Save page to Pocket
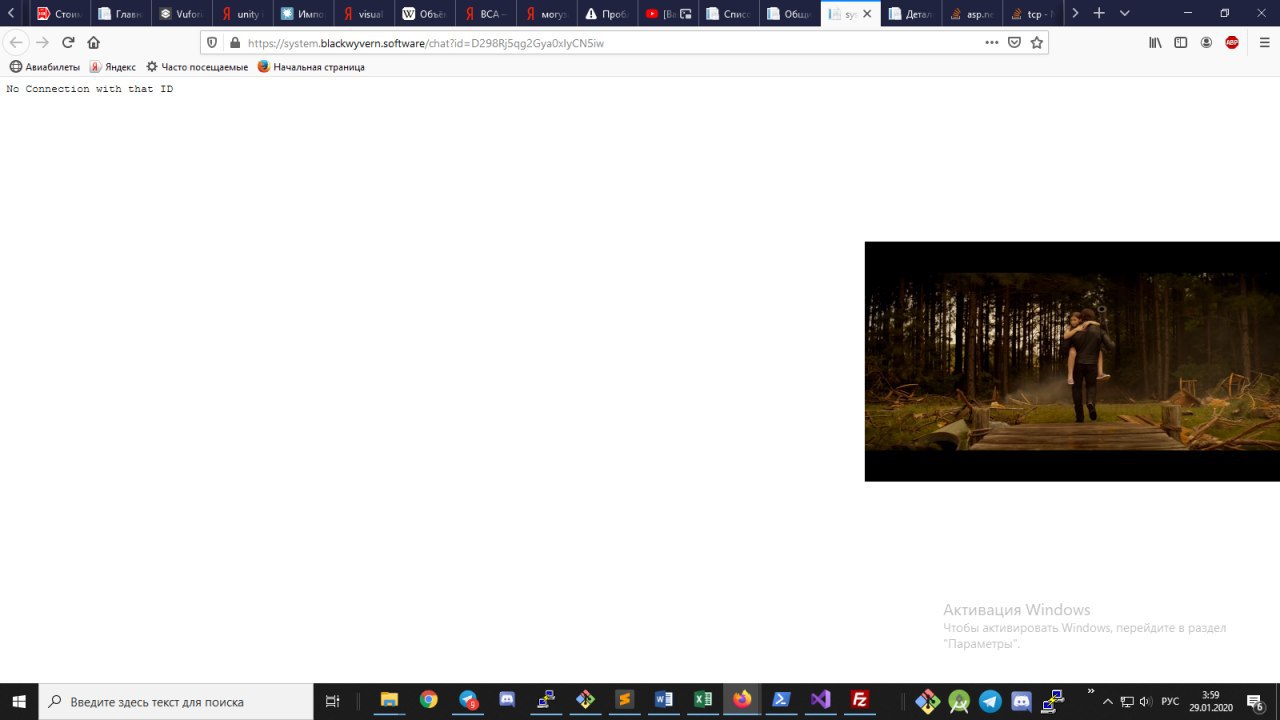The image size is (1280, 720). click(x=1014, y=43)
